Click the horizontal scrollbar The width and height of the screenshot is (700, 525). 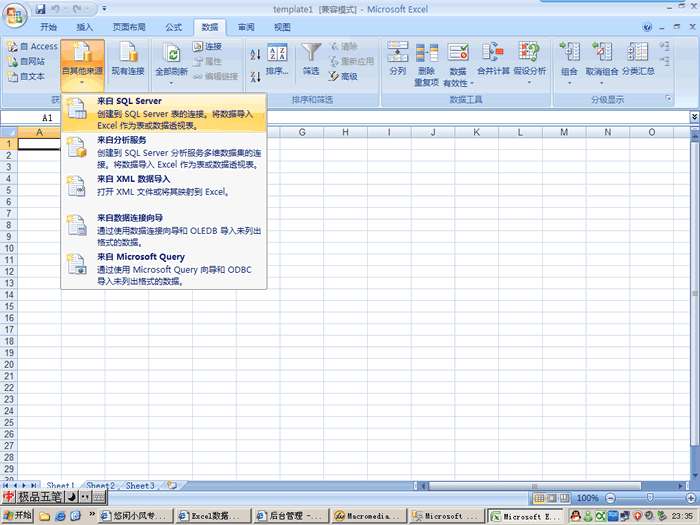tap(534, 486)
